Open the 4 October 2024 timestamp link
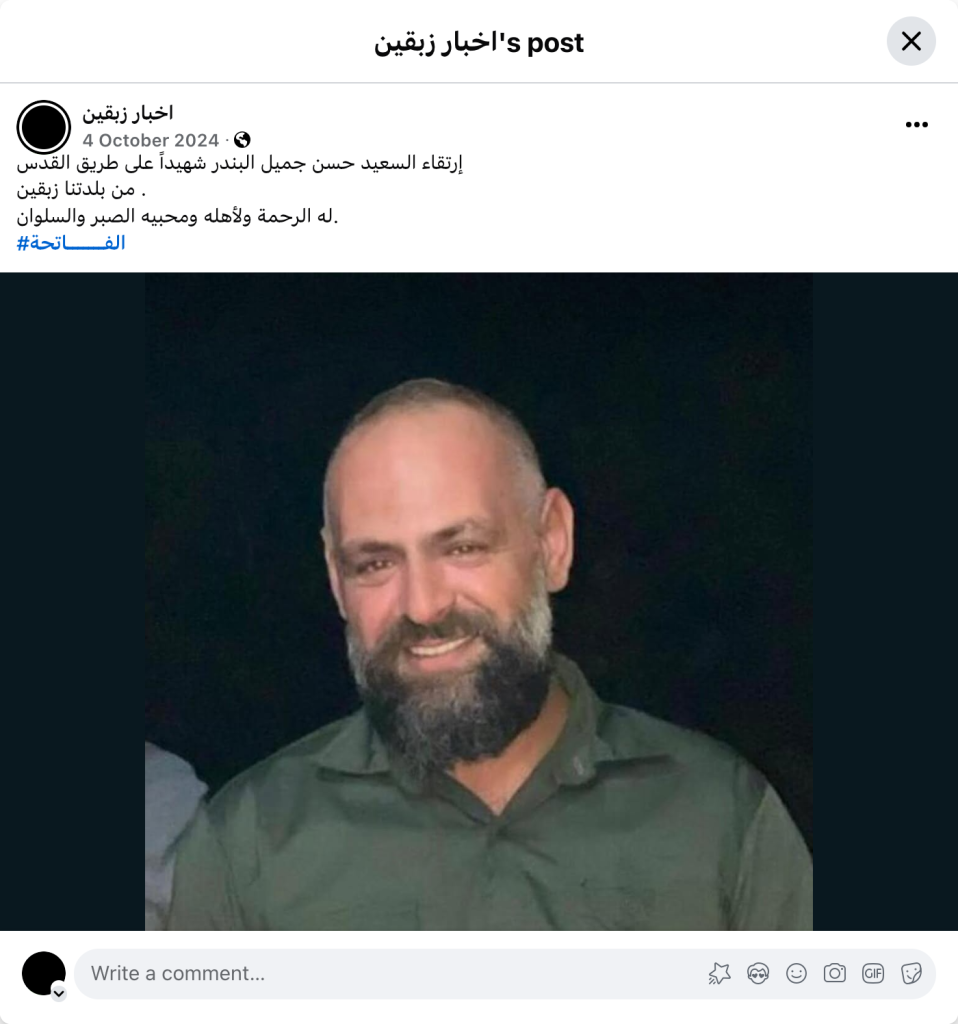This screenshot has height=1024, width=958. tap(150, 140)
